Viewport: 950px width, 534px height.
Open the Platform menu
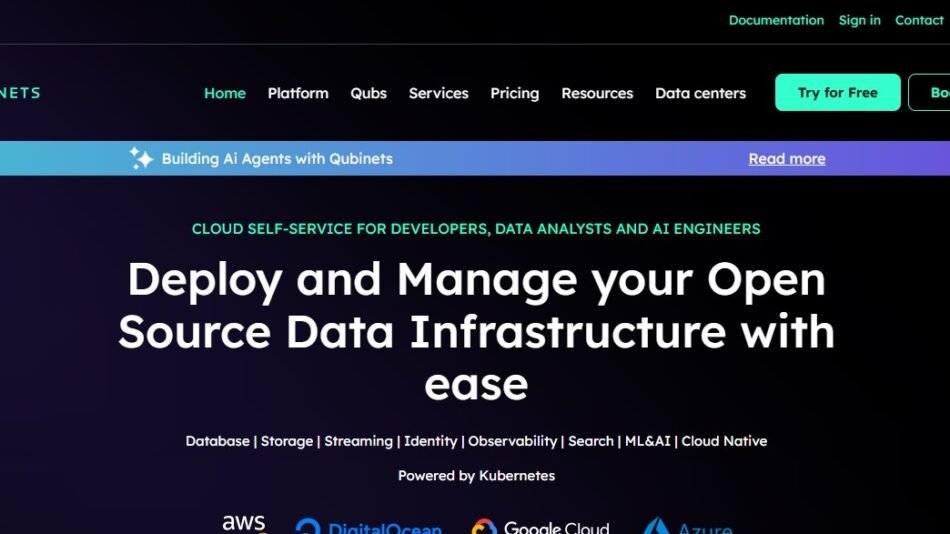(x=298, y=93)
